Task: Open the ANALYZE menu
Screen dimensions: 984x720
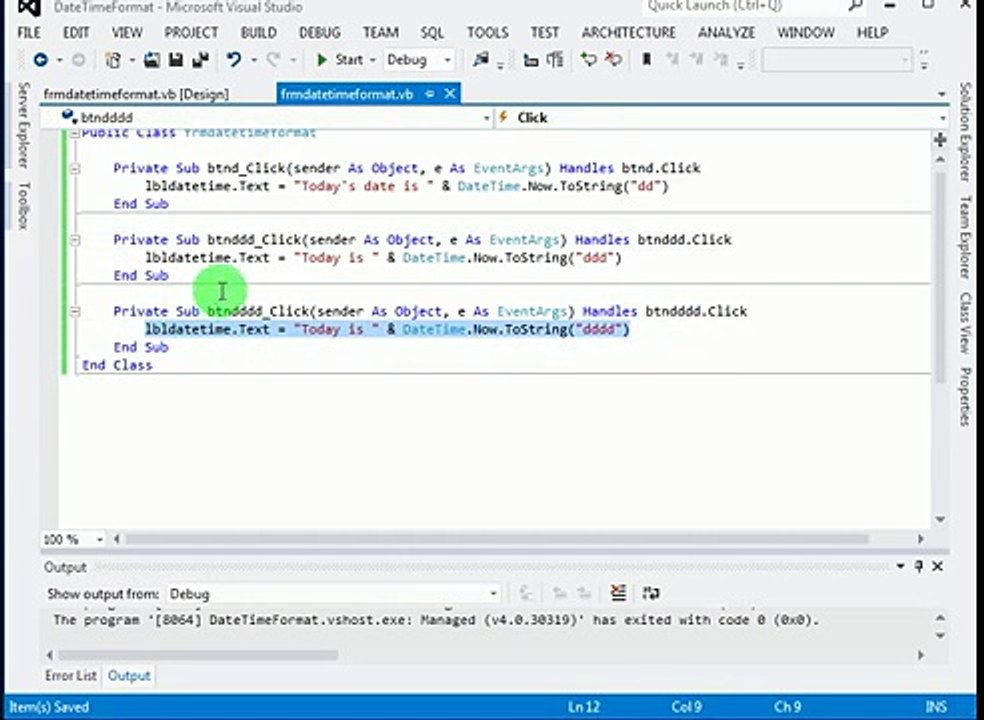Action: pyautogui.click(x=727, y=32)
